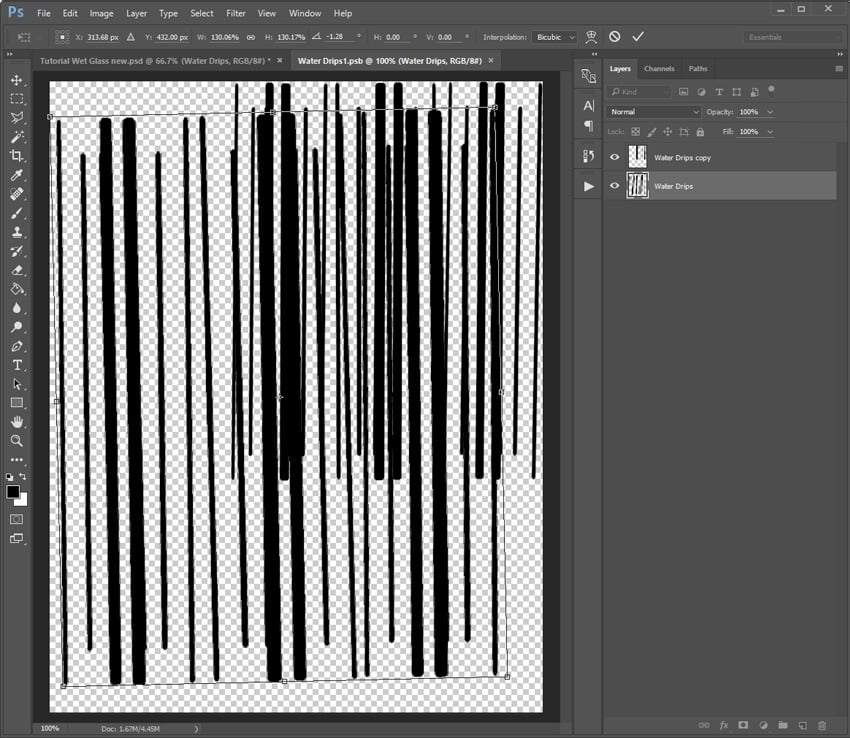Hide the Water Drips copy layer

(614, 157)
